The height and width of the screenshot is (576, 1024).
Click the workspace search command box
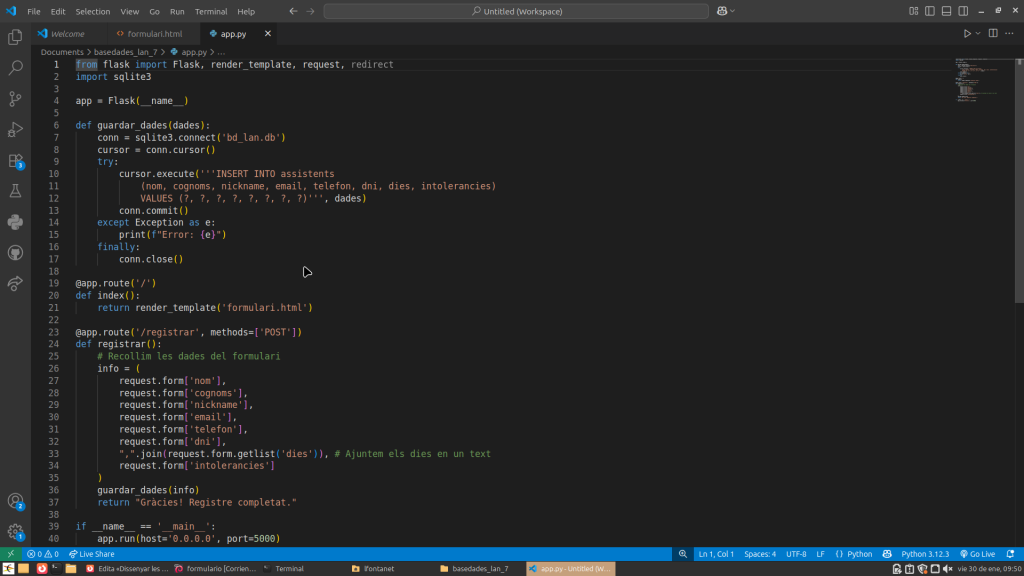point(515,11)
